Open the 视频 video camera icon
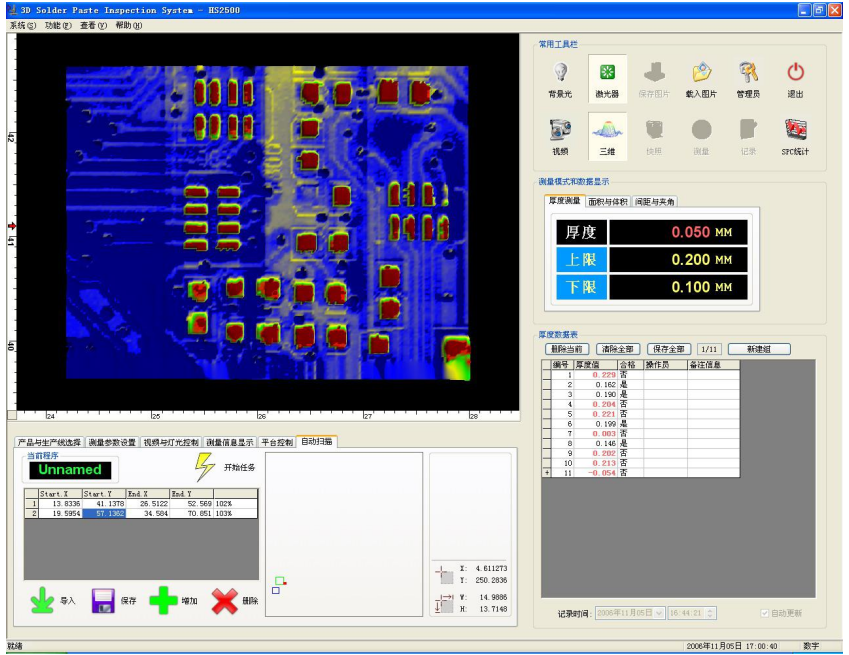The height and width of the screenshot is (655, 849). 560,130
